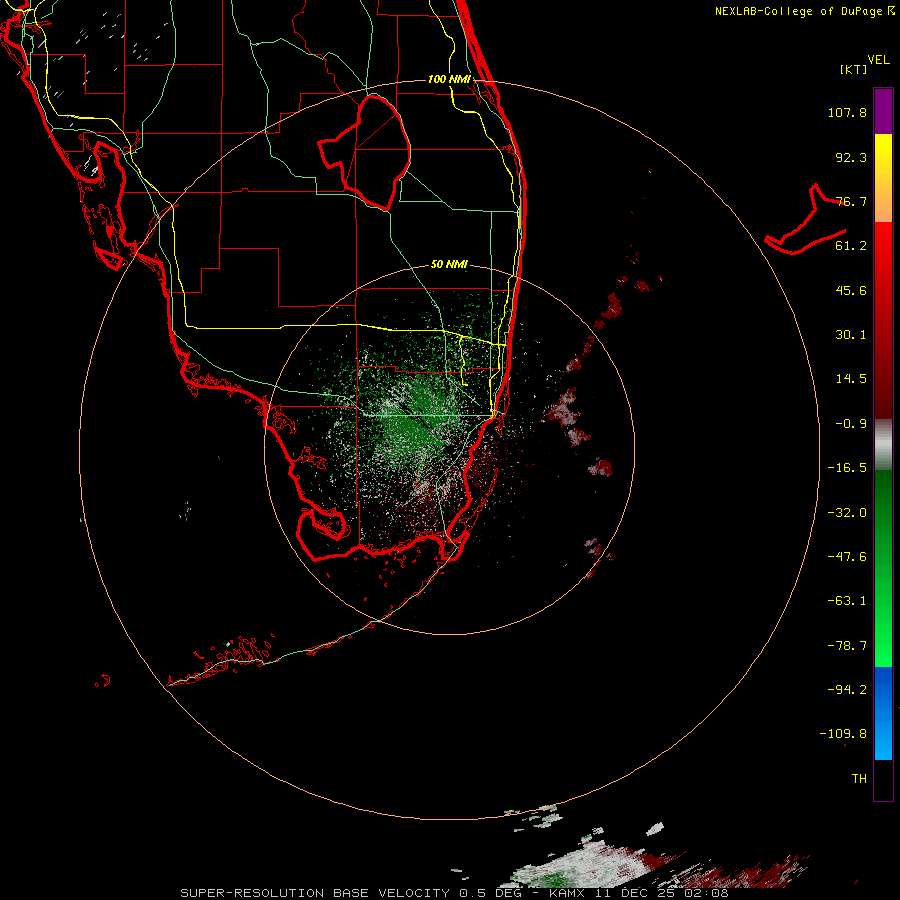Click the 45.6 legend value
Screen dimensions: 900x900
(851, 290)
